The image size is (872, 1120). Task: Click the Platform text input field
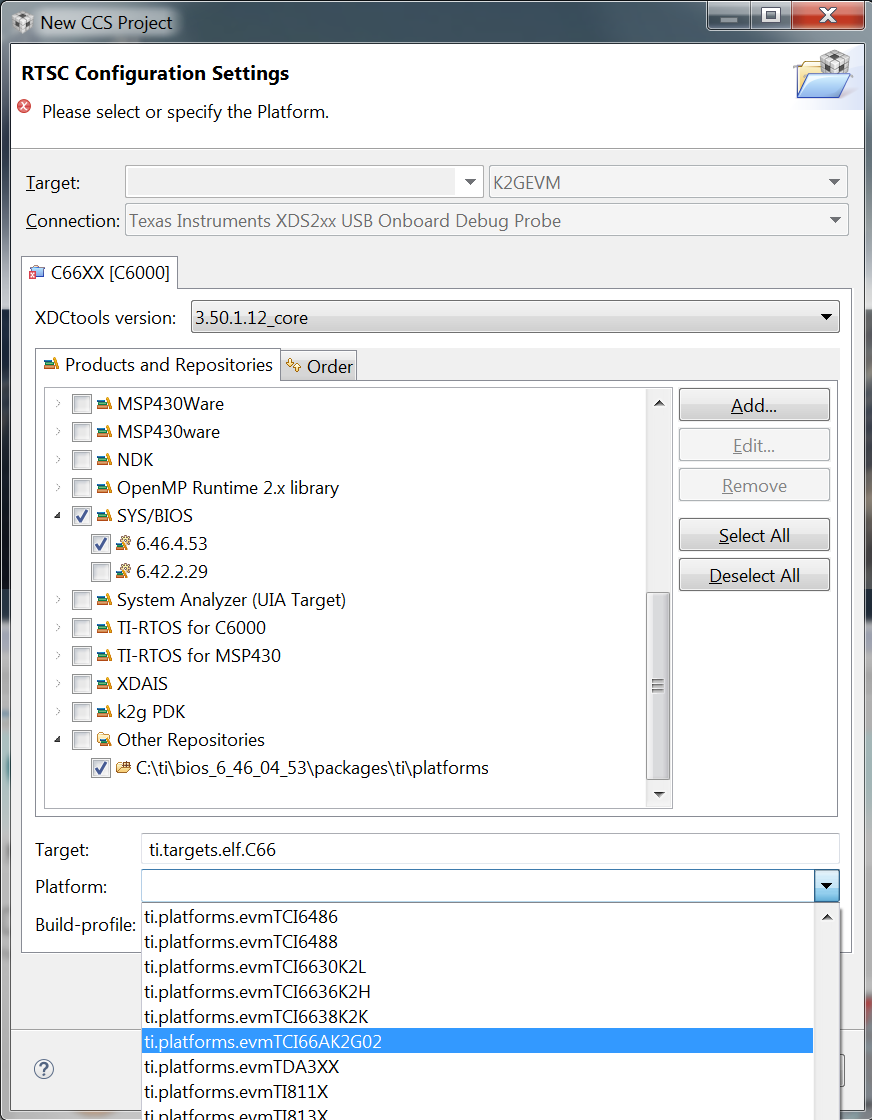tap(477, 886)
